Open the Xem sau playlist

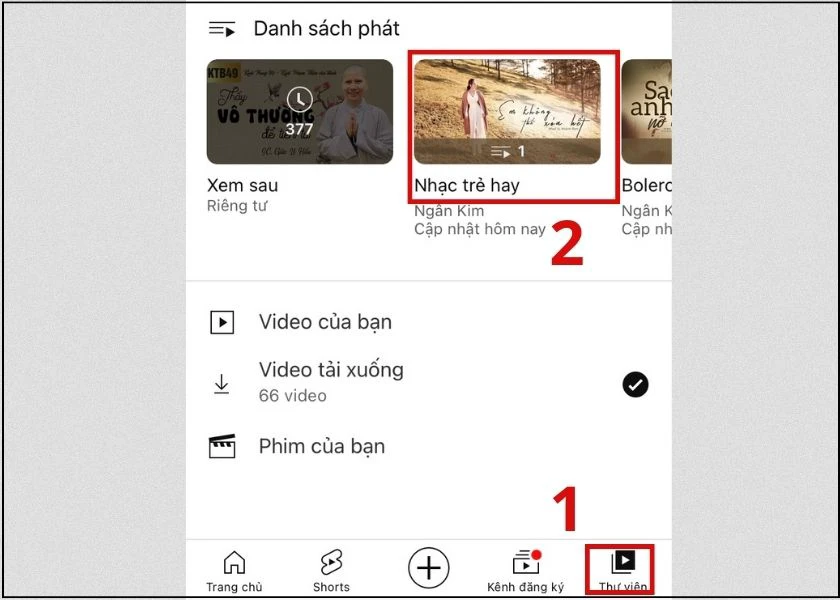(x=300, y=112)
